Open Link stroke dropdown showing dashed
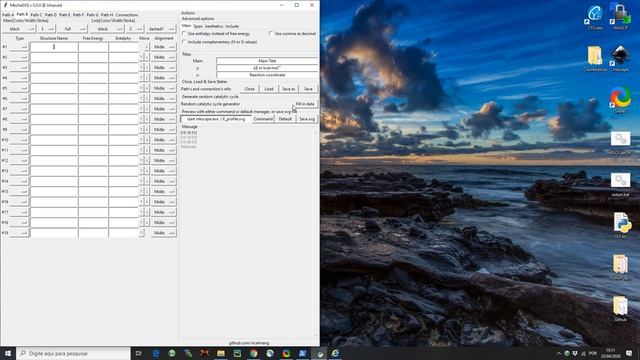 click(x=160, y=29)
